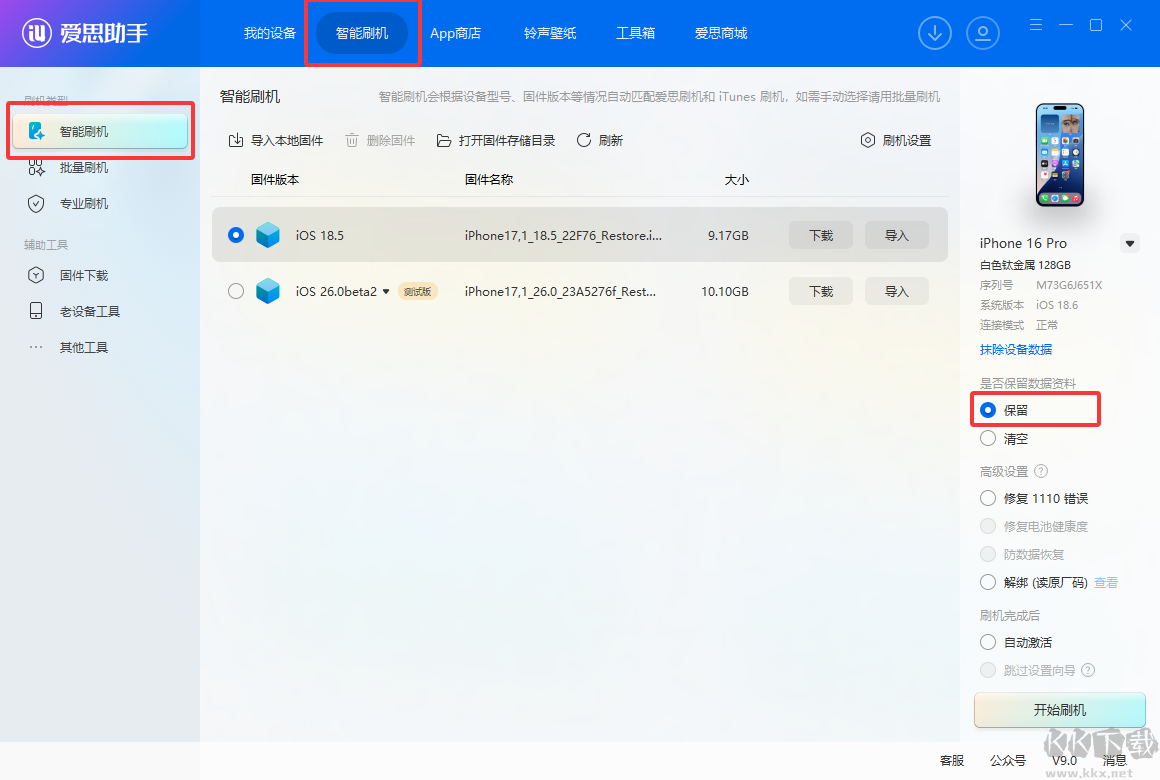Click the iOS 26.0beta2 firmware cube icon
The image size is (1160, 780).
(268, 292)
